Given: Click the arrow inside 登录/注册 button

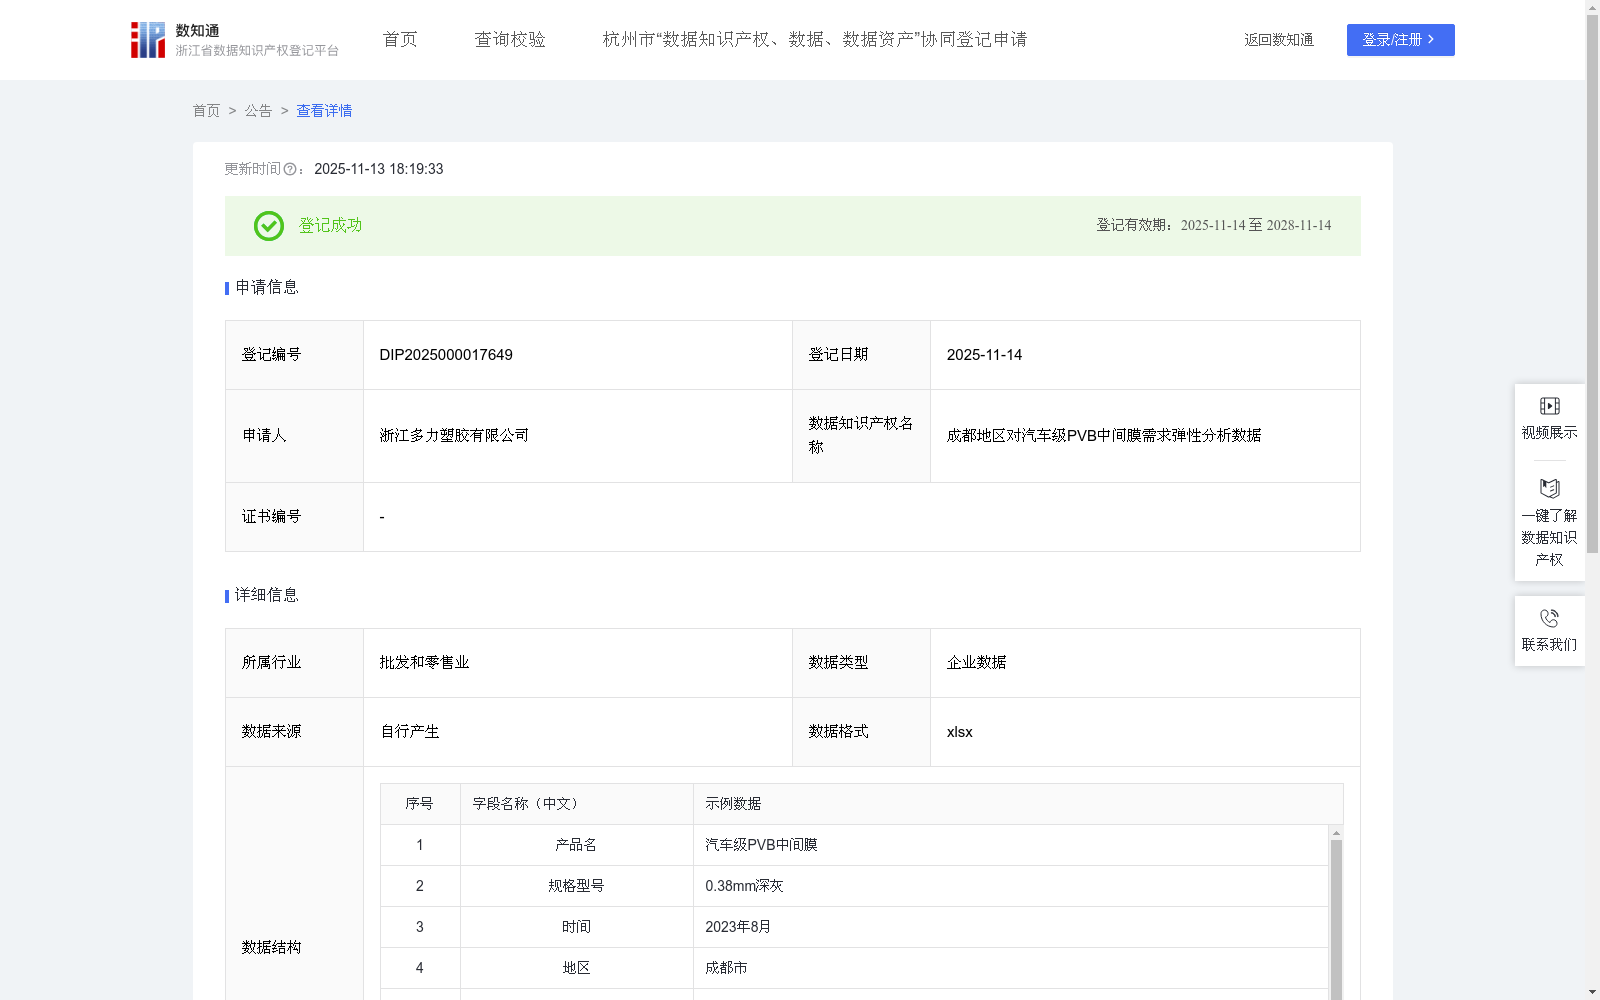Looking at the screenshot, I should click(1429, 40).
